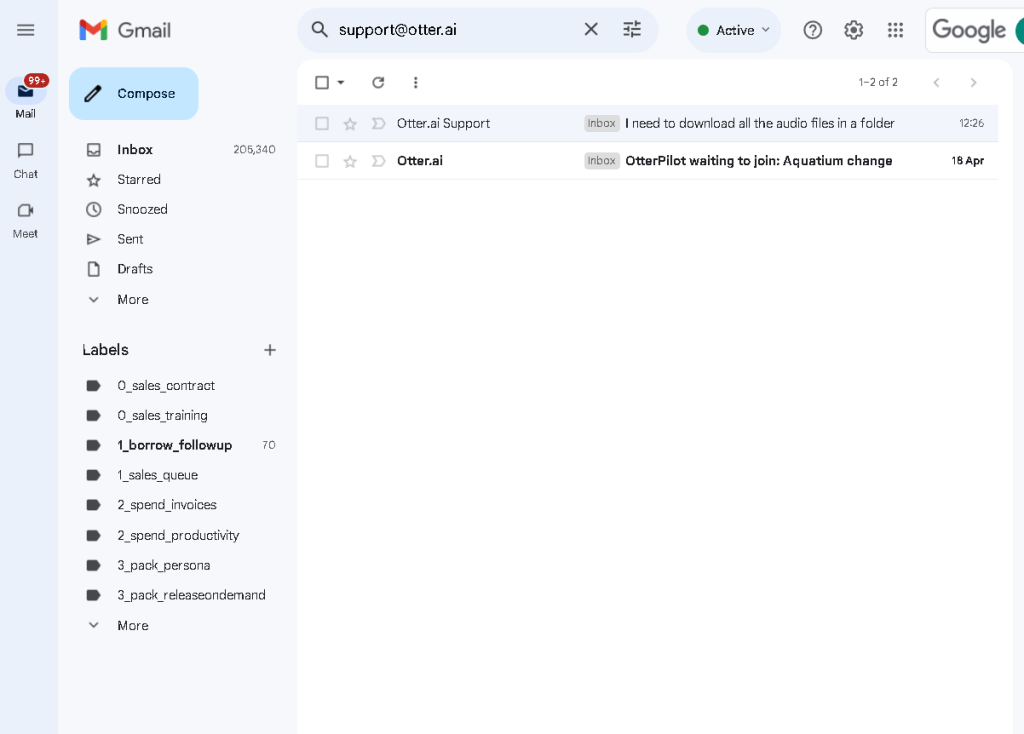Viewport: 1024px width, 734px height.
Task: Tick the checkbox for OtterPilot email
Action: pyautogui.click(x=322, y=161)
